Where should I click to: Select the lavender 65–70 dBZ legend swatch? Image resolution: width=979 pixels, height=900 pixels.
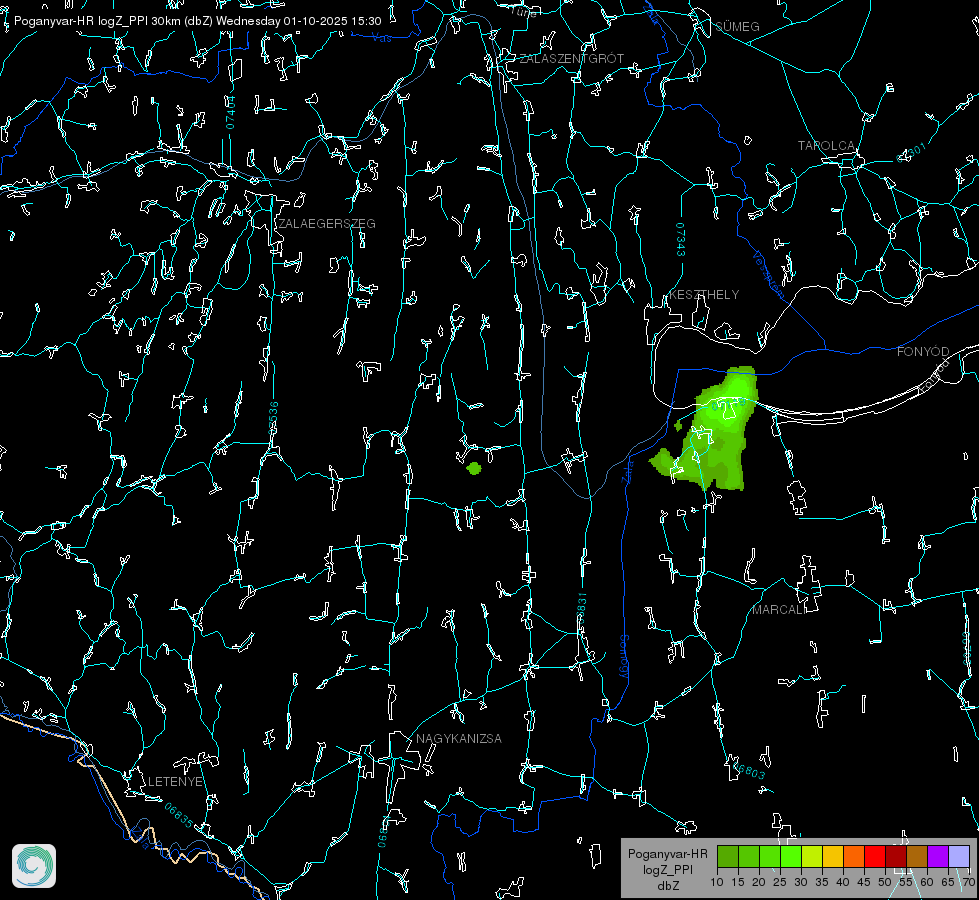click(958, 856)
